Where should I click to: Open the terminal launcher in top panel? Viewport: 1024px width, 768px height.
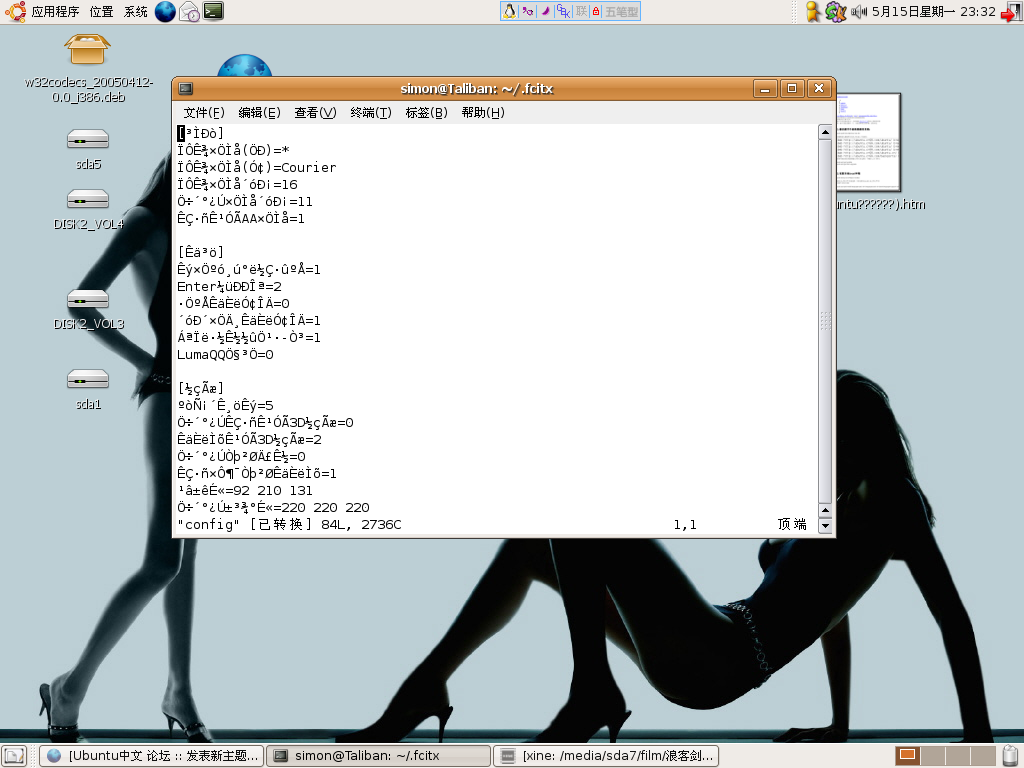(x=213, y=11)
